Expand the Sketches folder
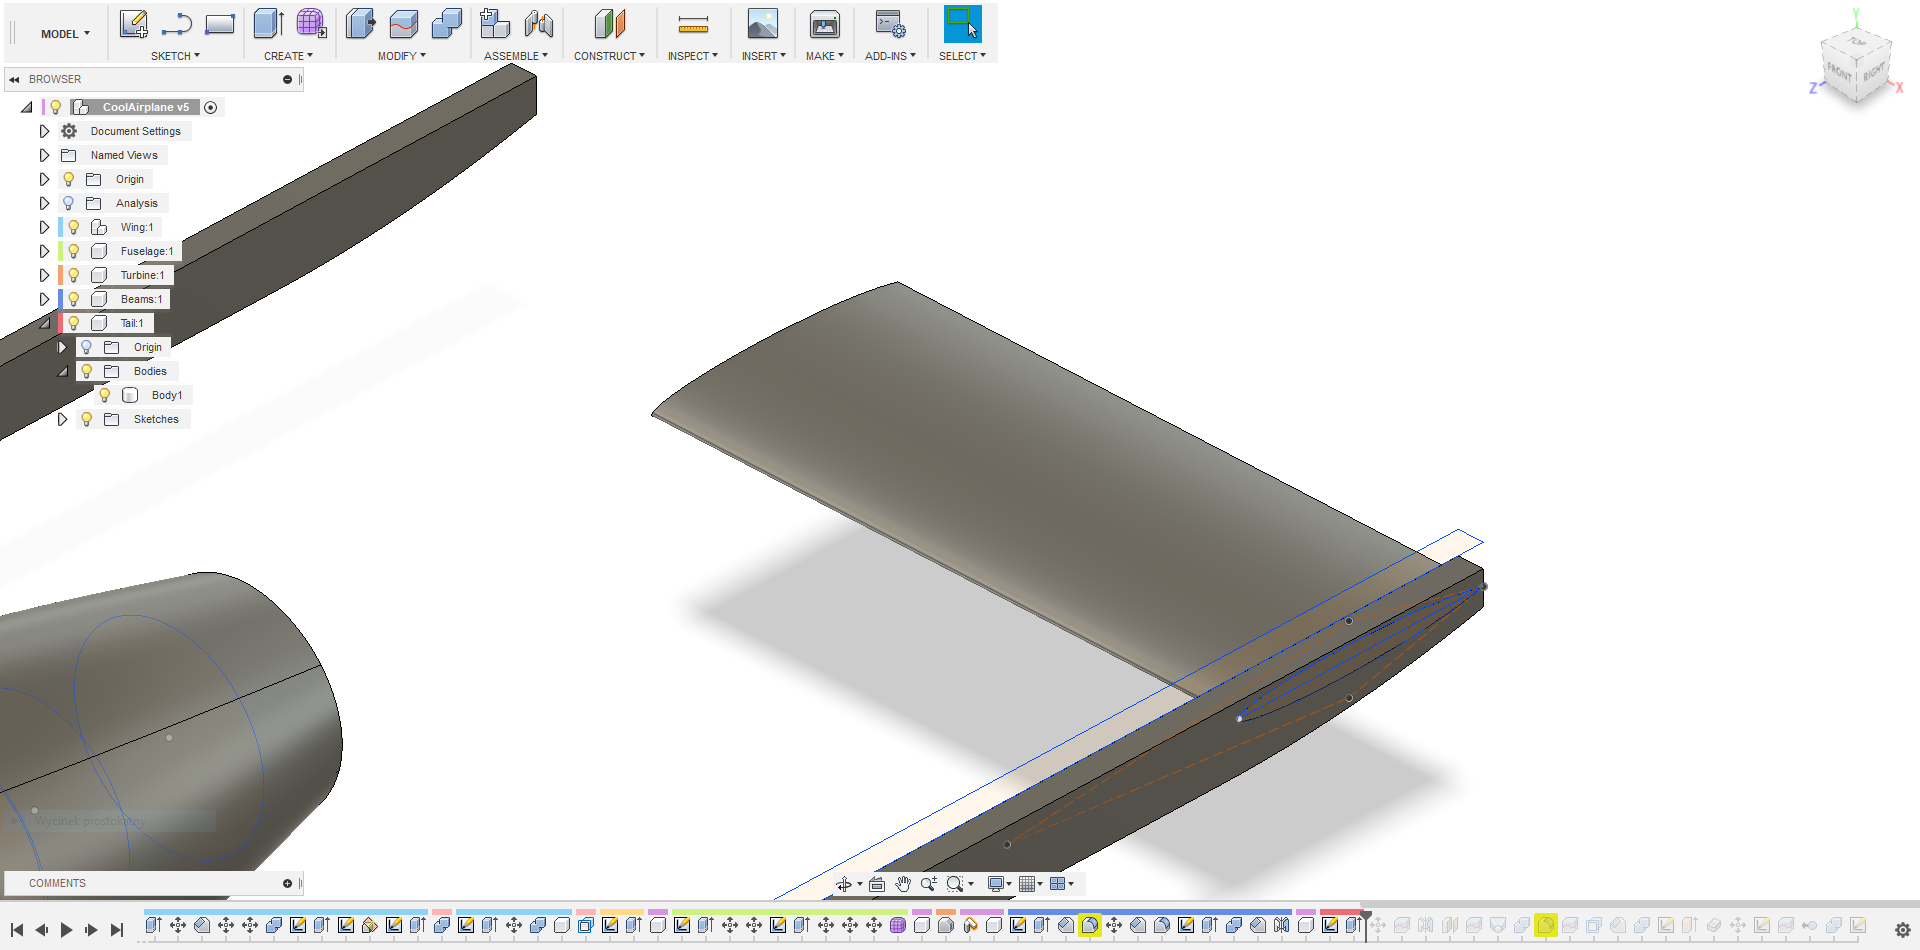 pos(62,419)
